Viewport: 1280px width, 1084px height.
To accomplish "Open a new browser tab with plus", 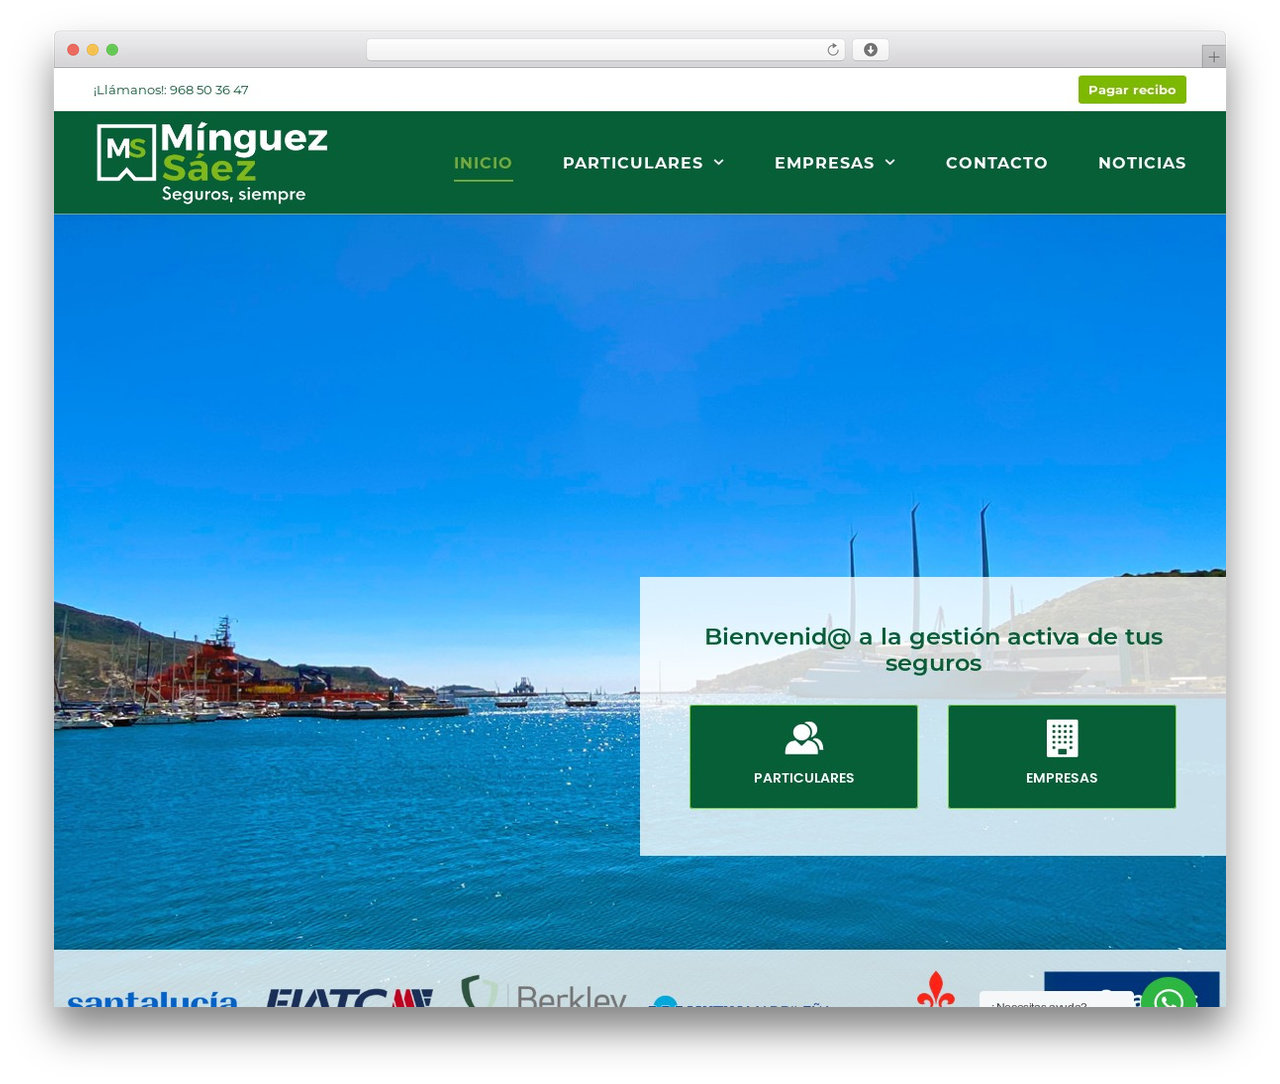I will pyautogui.click(x=1213, y=57).
